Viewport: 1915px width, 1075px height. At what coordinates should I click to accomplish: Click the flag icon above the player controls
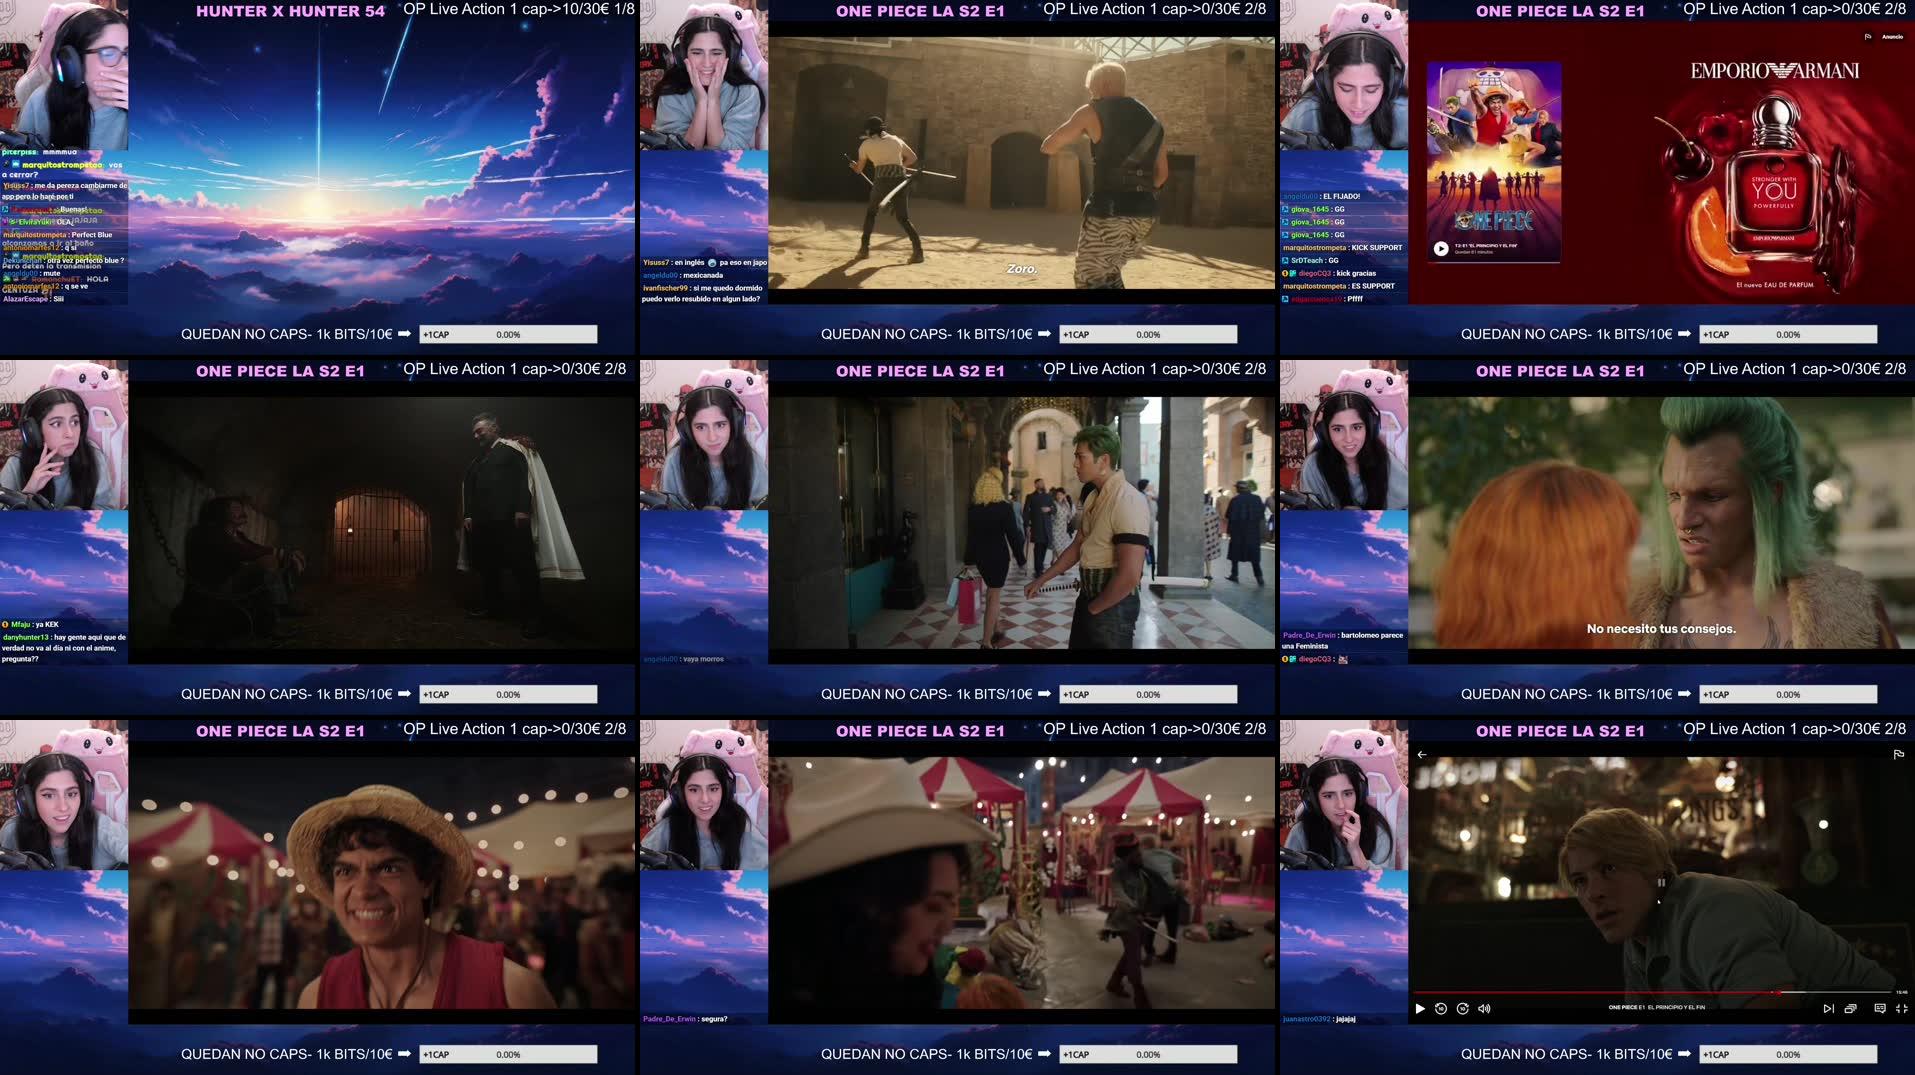click(1899, 755)
